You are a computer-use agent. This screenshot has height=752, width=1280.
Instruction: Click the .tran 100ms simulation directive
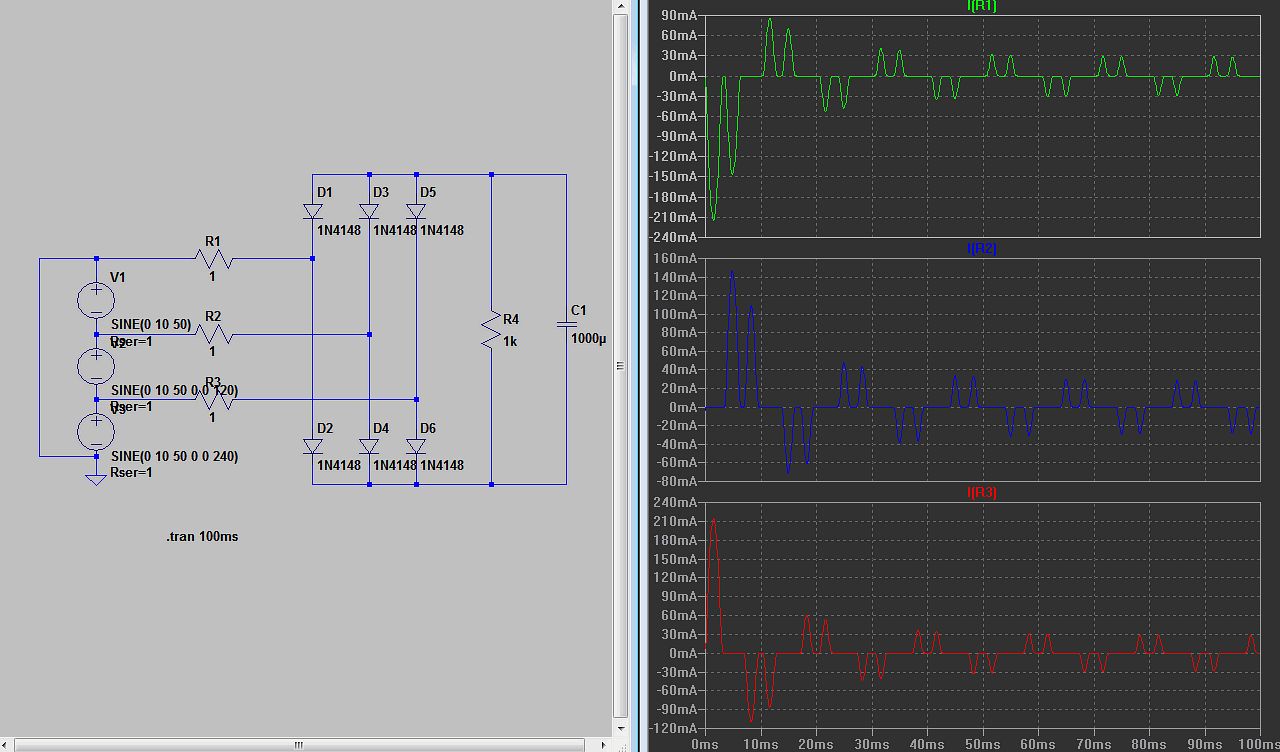(x=202, y=537)
